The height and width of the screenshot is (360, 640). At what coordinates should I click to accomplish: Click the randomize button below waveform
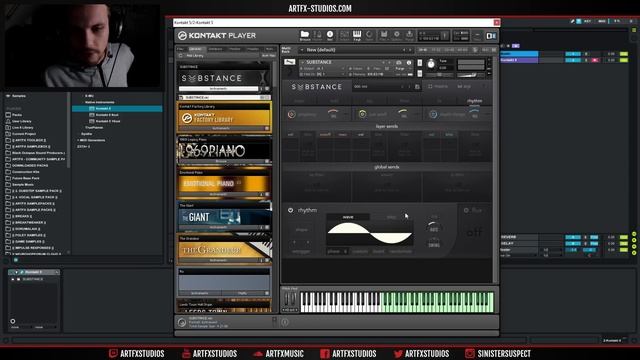click(x=400, y=251)
